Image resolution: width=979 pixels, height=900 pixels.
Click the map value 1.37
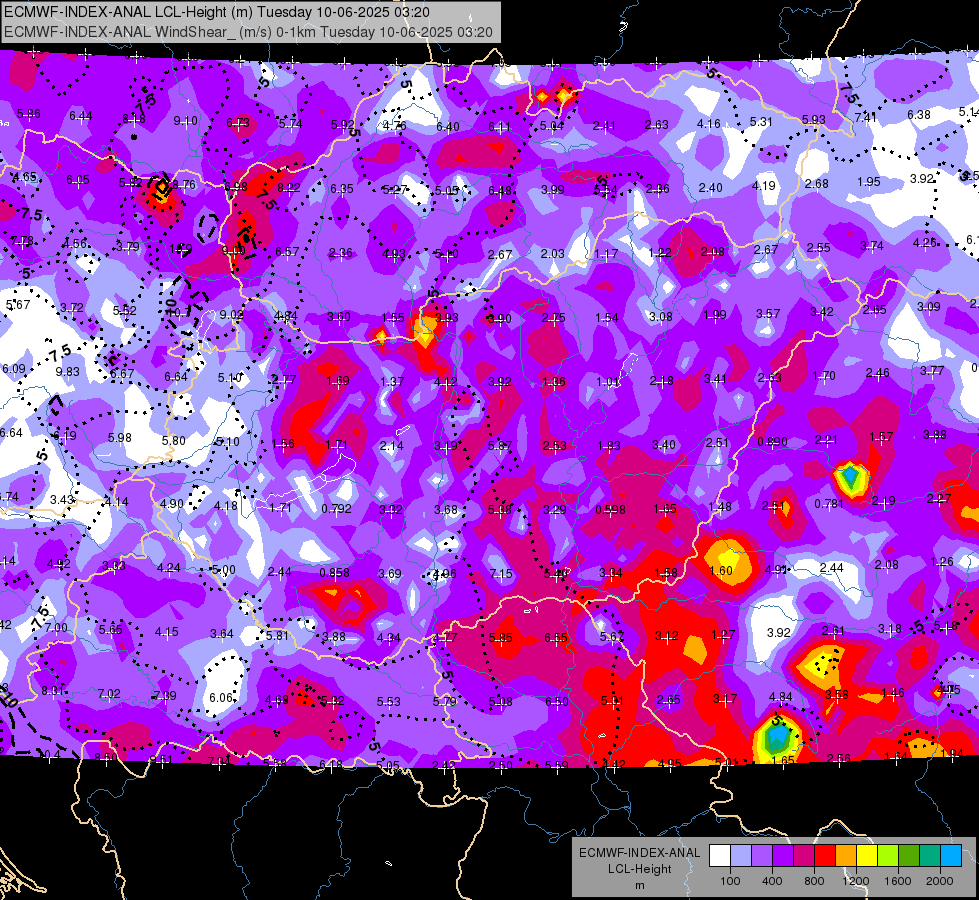392,381
